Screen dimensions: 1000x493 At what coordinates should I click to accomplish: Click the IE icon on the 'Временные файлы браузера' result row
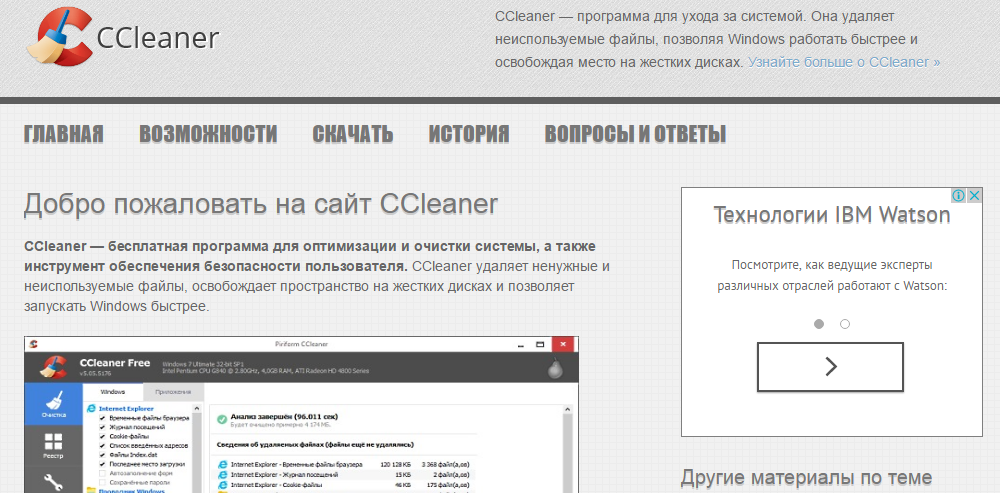point(223,464)
